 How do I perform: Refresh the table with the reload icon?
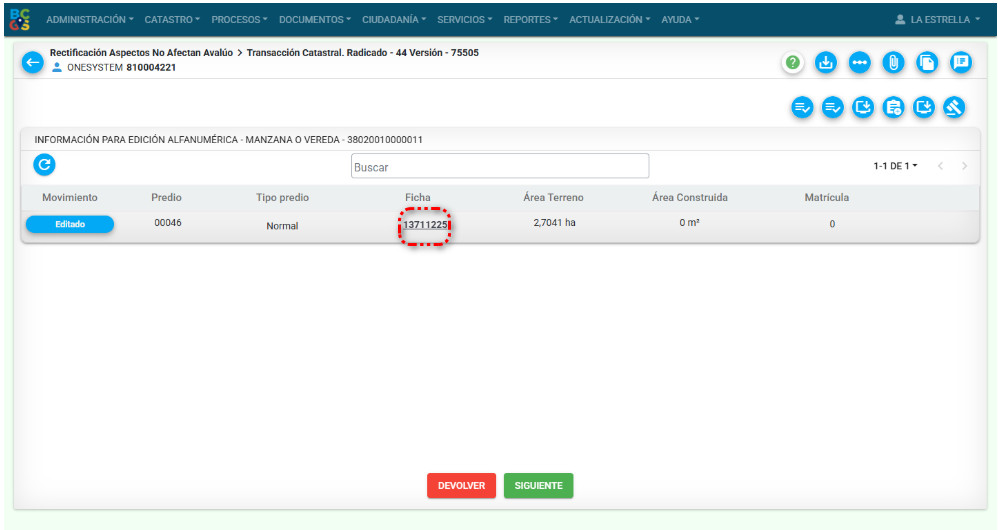coord(44,165)
